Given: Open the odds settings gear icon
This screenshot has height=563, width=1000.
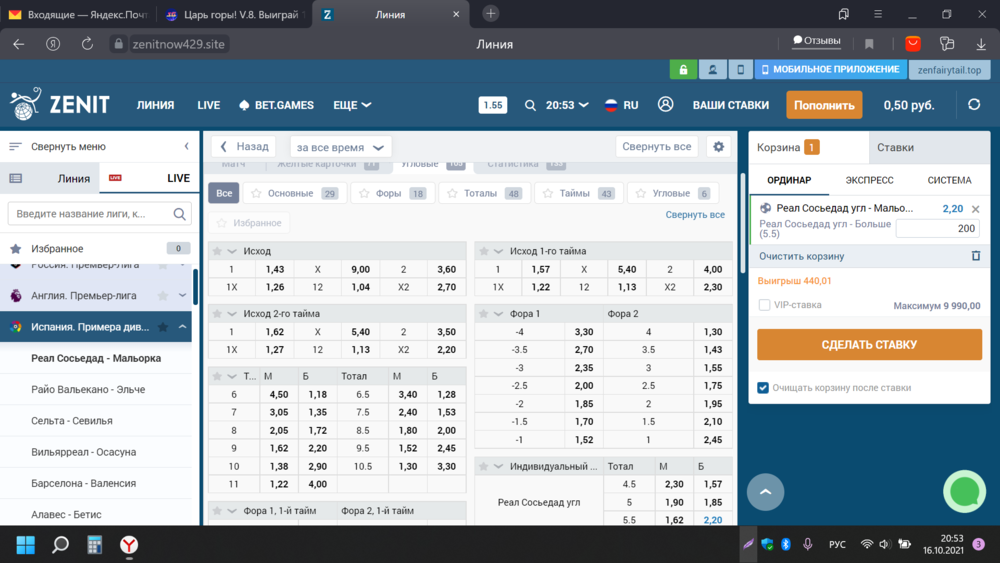Looking at the screenshot, I should click(719, 147).
